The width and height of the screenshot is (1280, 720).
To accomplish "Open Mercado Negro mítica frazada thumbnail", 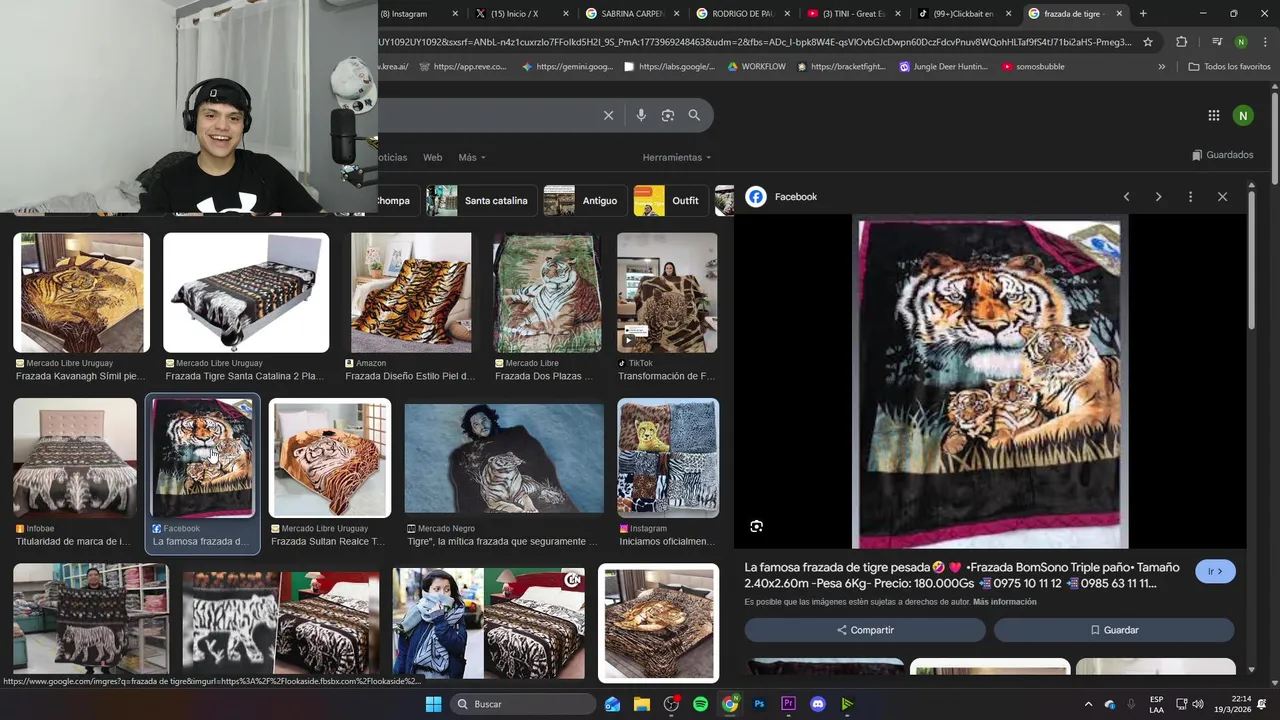I will [504, 458].
